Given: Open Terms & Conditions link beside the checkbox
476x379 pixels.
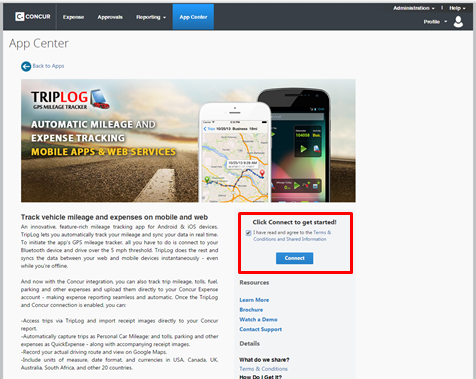Looking at the screenshot, I should [292, 236].
